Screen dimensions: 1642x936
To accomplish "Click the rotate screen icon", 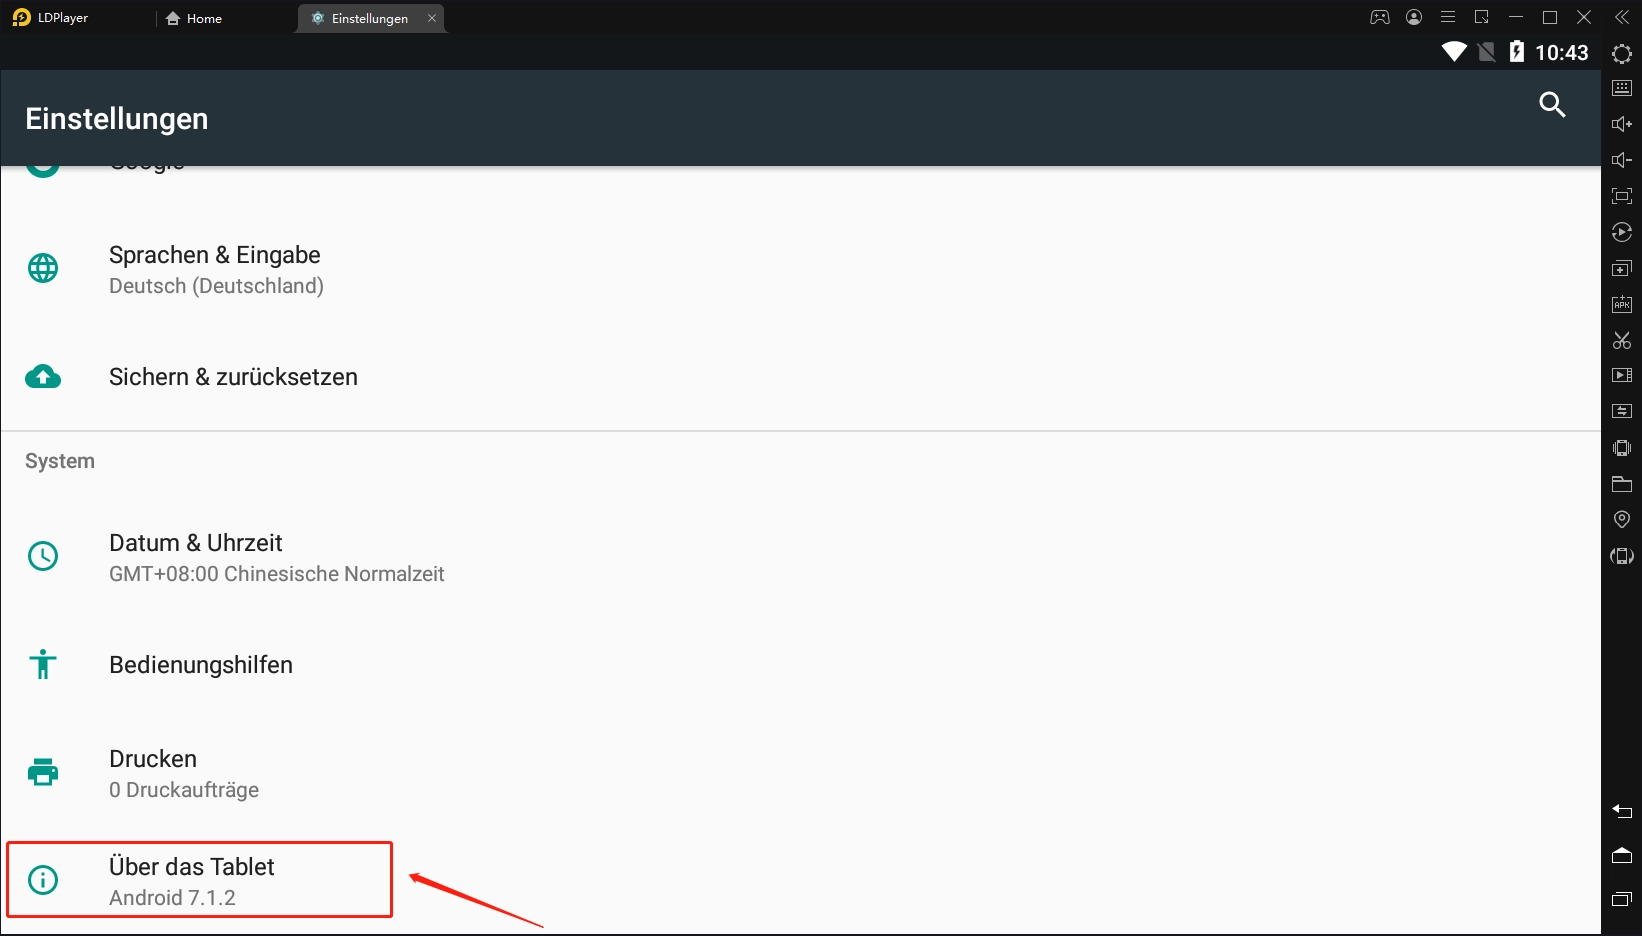I will point(1622,556).
